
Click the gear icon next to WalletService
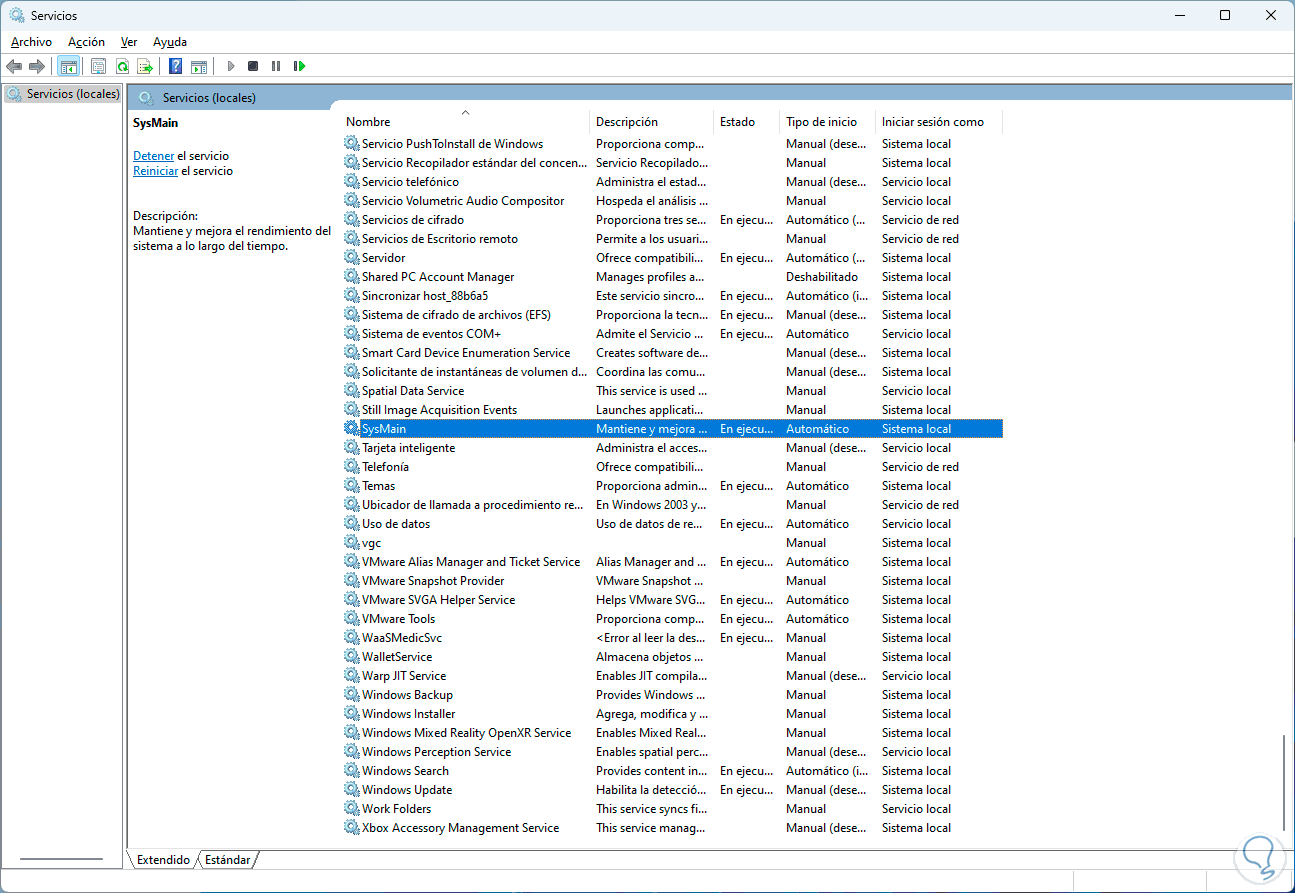[351, 657]
